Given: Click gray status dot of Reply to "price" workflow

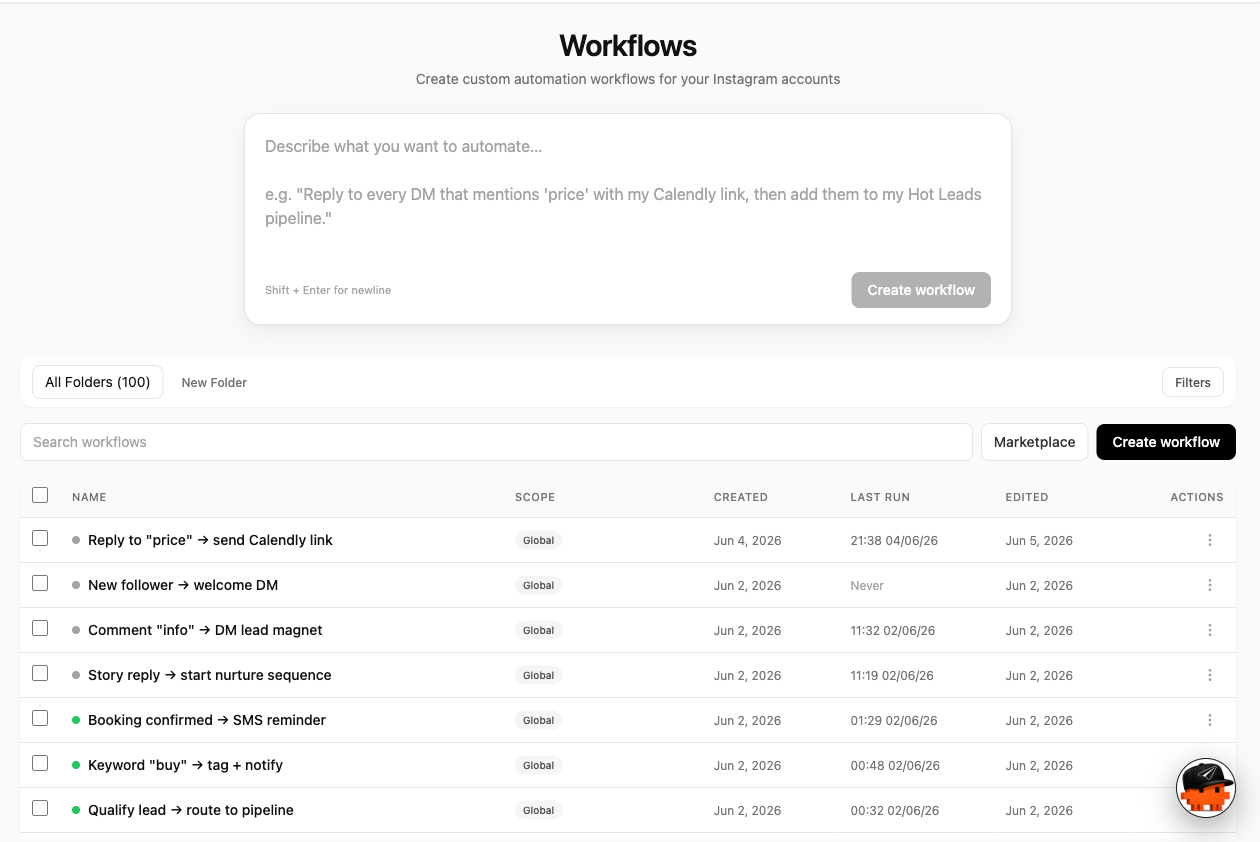Looking at the screenshot, I should click(76, 540).
